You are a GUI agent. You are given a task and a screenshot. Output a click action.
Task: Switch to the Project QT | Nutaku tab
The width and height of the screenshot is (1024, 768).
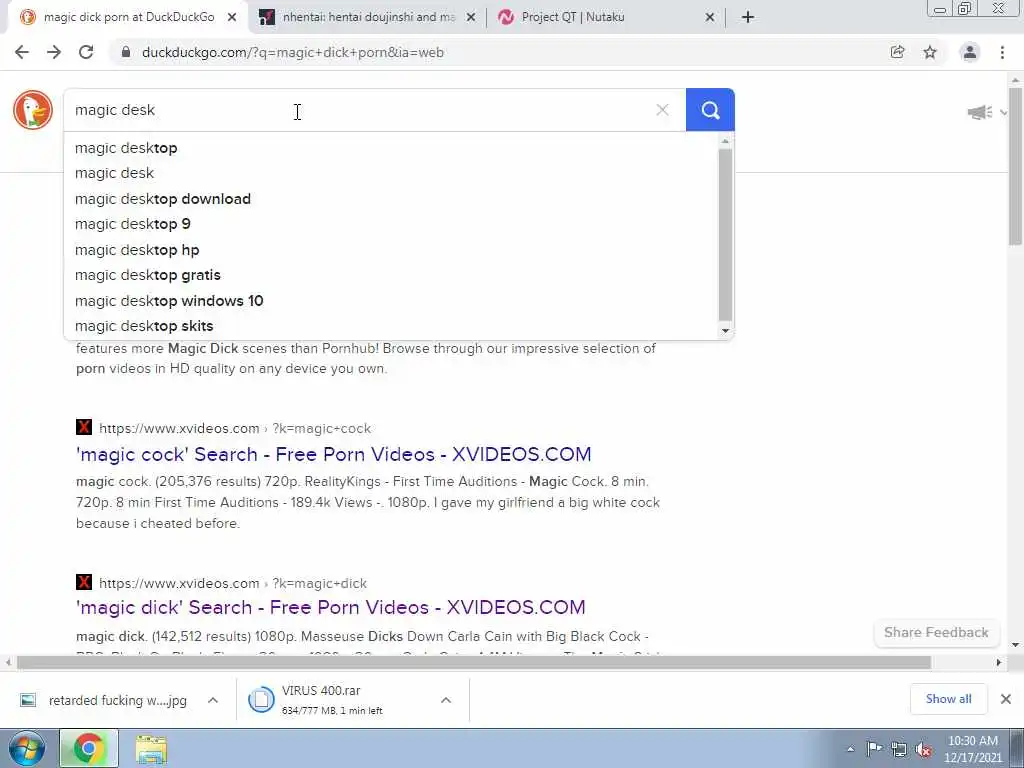click(605, 18)
